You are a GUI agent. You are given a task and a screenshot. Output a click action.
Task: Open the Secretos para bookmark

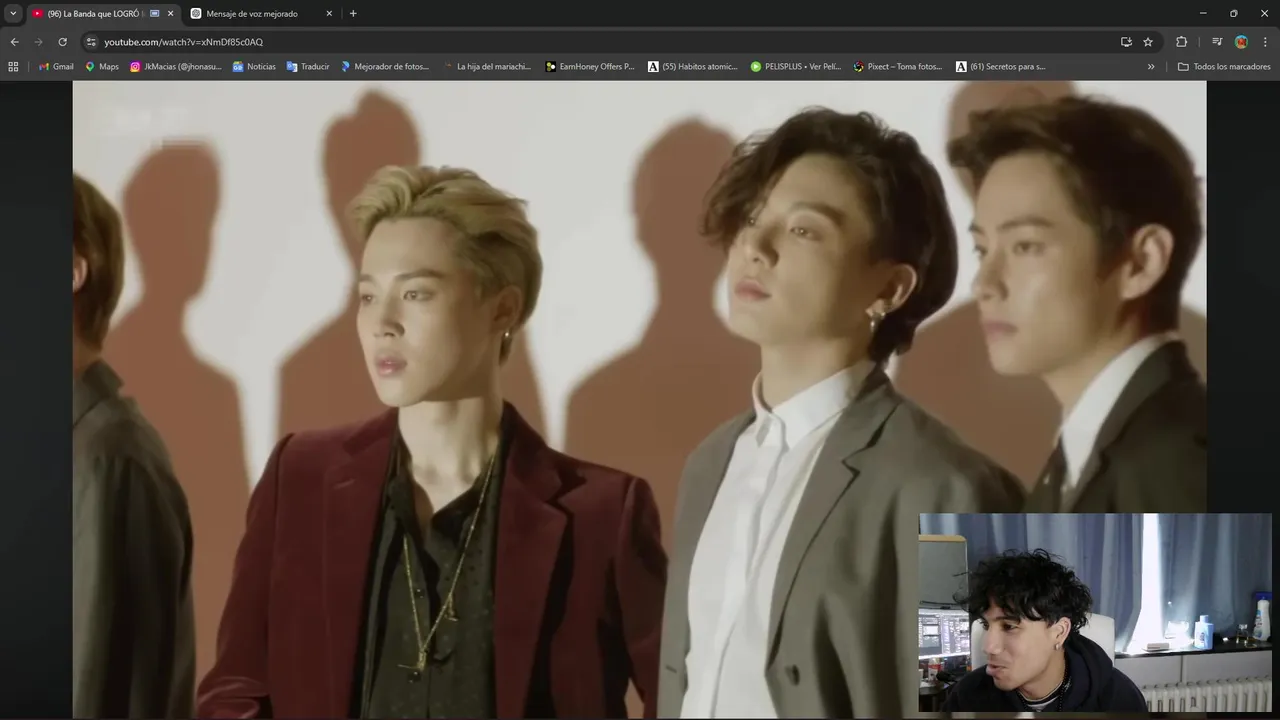coord(1000,67)
